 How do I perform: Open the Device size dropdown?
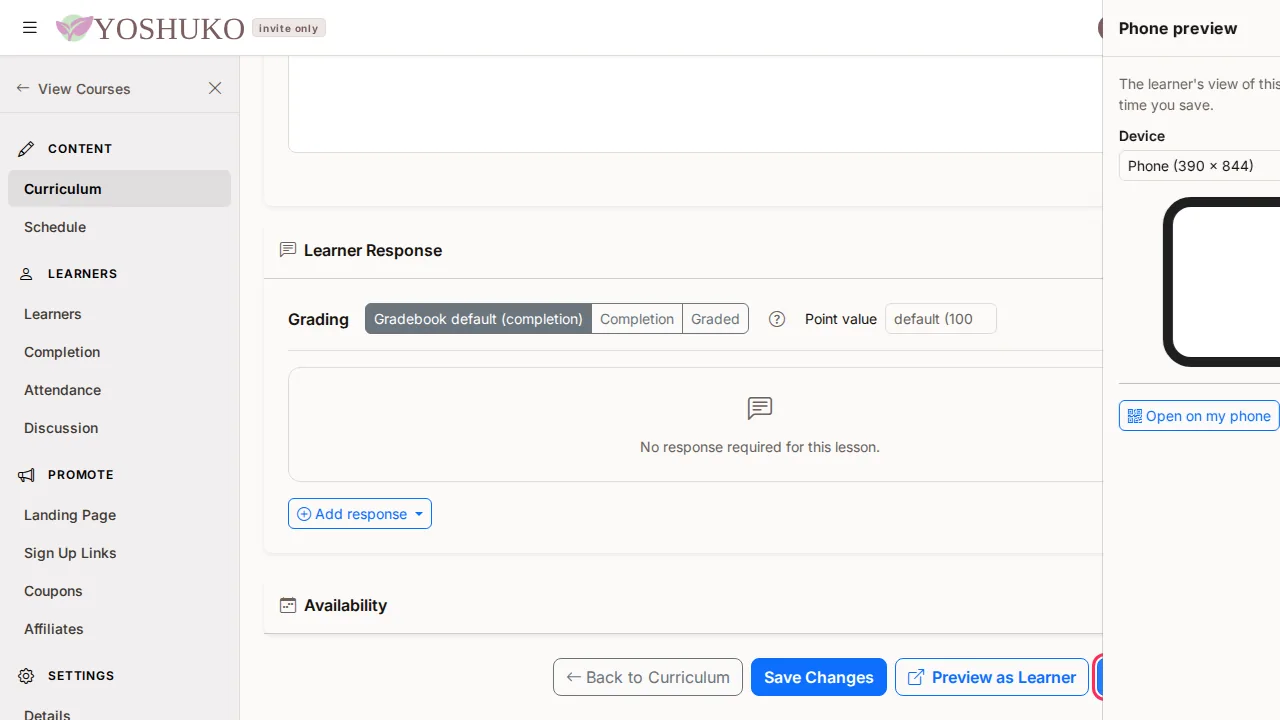click(1199, 166)
